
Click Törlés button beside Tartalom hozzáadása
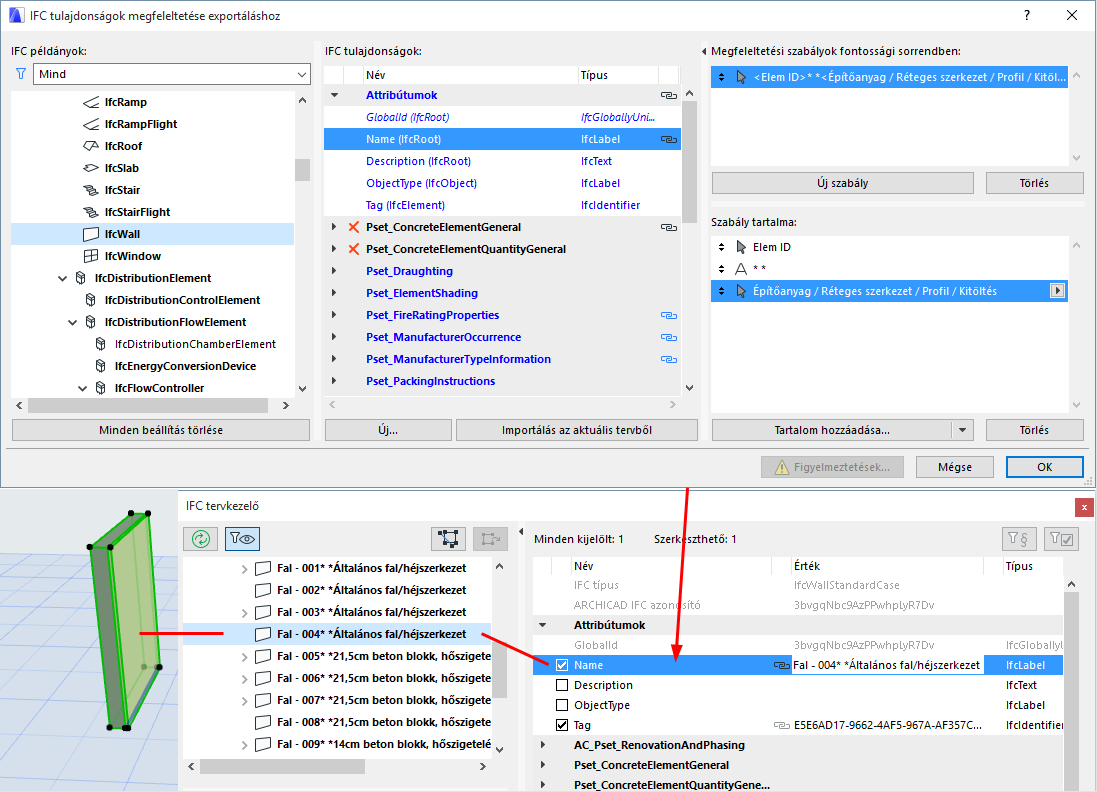pos(1034,430)
